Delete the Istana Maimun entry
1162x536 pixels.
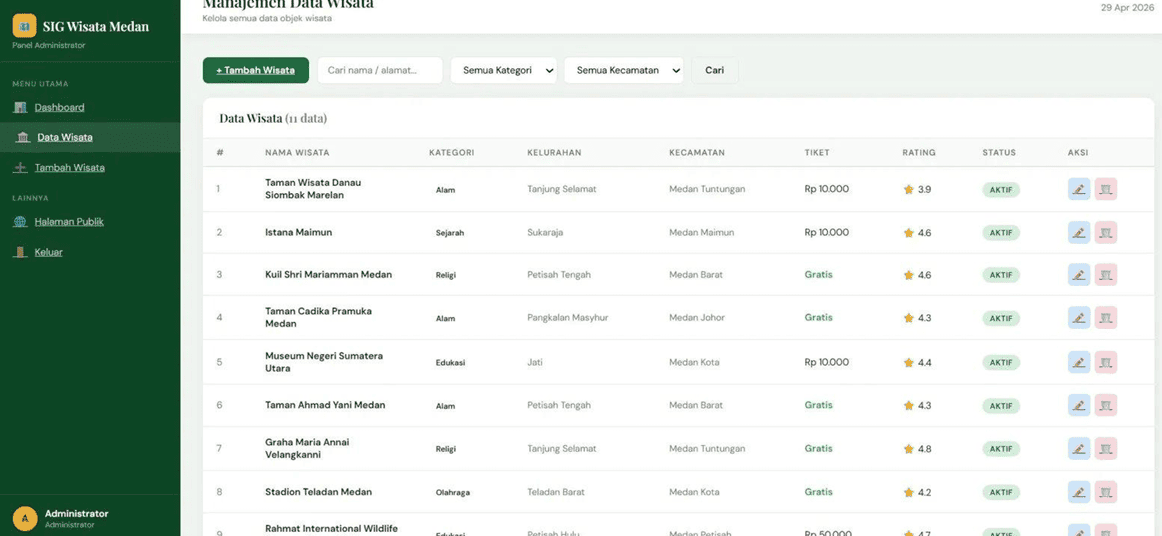point(1106,233)
